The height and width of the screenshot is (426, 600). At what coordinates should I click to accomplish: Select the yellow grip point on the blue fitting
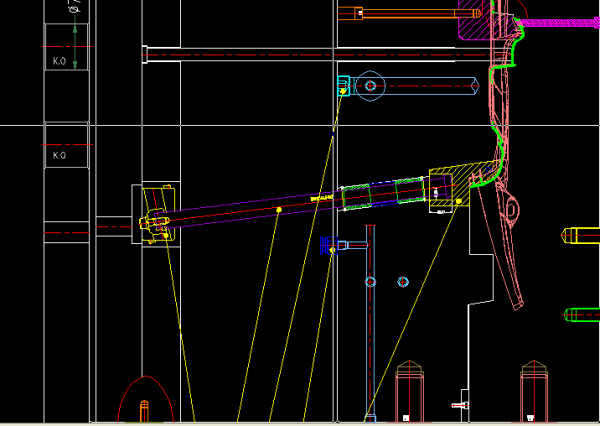click(332, 250)
